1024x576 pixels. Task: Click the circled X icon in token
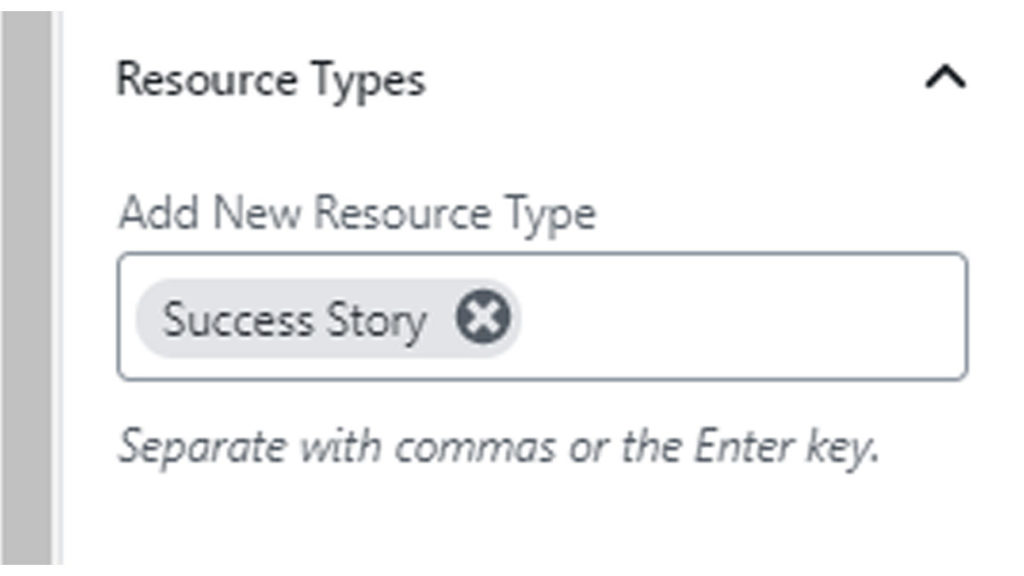click(483, 319)
